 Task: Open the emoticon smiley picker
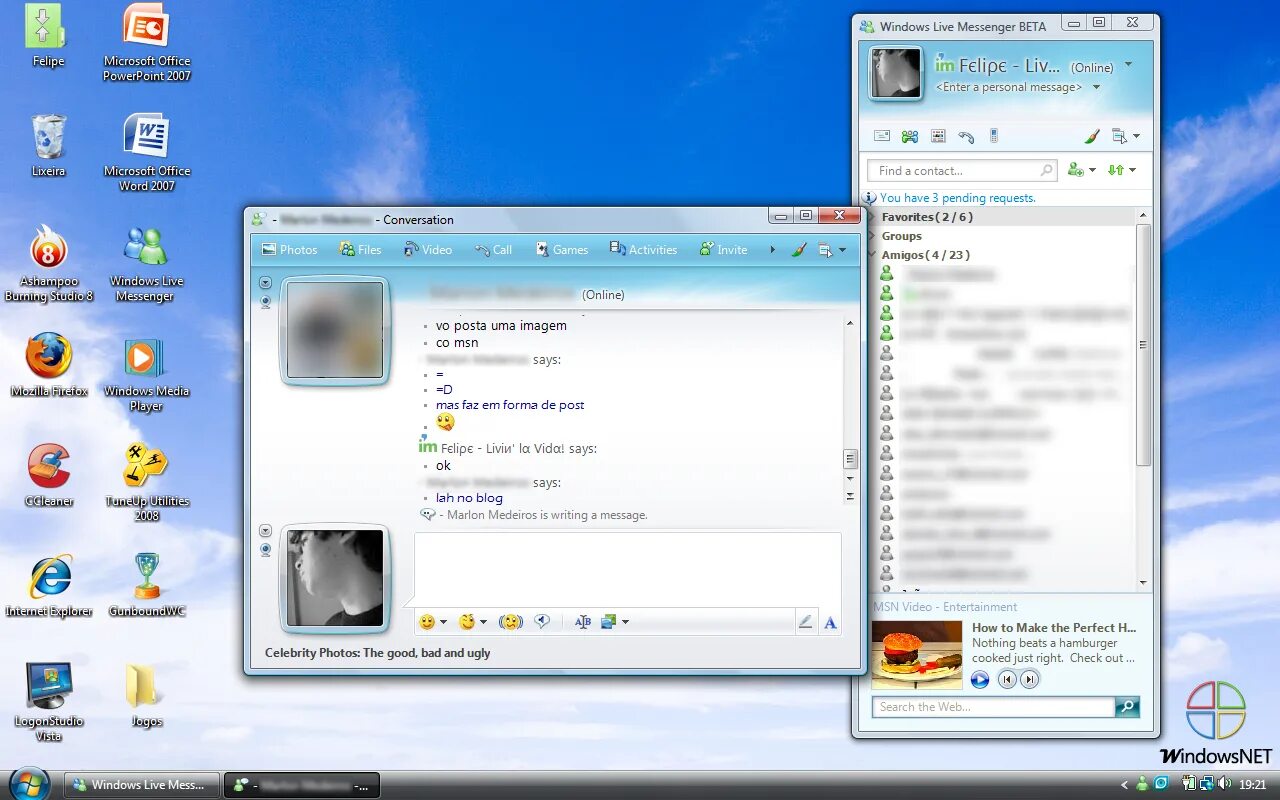click(x=432, y=622)
